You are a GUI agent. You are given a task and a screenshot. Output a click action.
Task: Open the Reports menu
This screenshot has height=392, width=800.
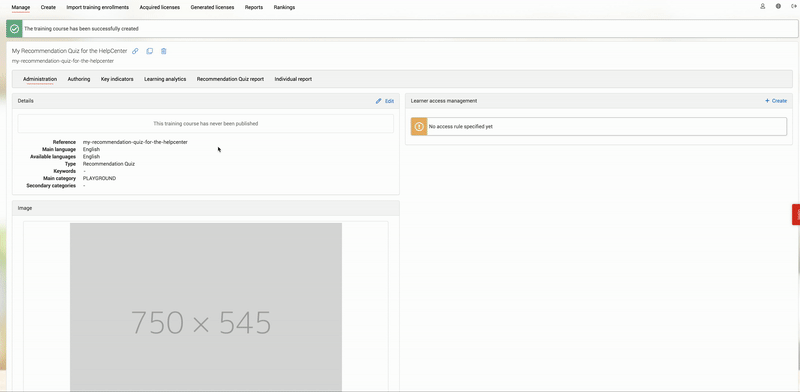tap(254, 8)
